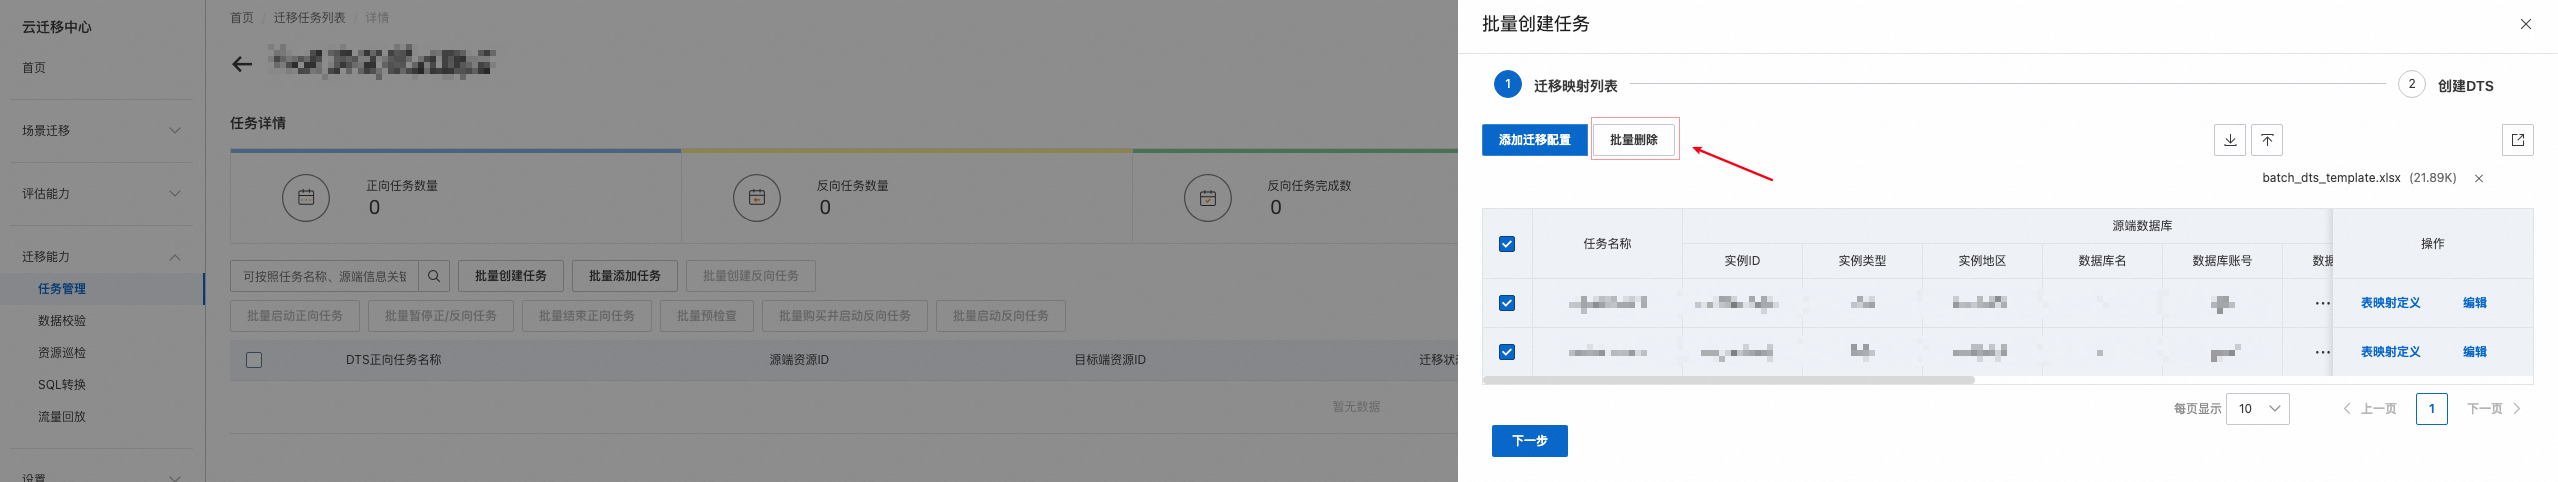
Task: Click the 批量添加任务 button
Action: point(625,276)
